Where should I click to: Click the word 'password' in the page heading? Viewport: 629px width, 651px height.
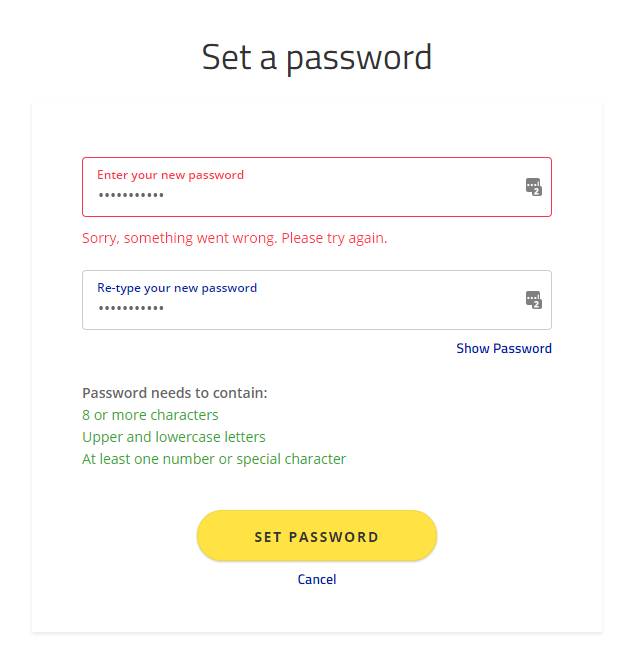[359, 57]
